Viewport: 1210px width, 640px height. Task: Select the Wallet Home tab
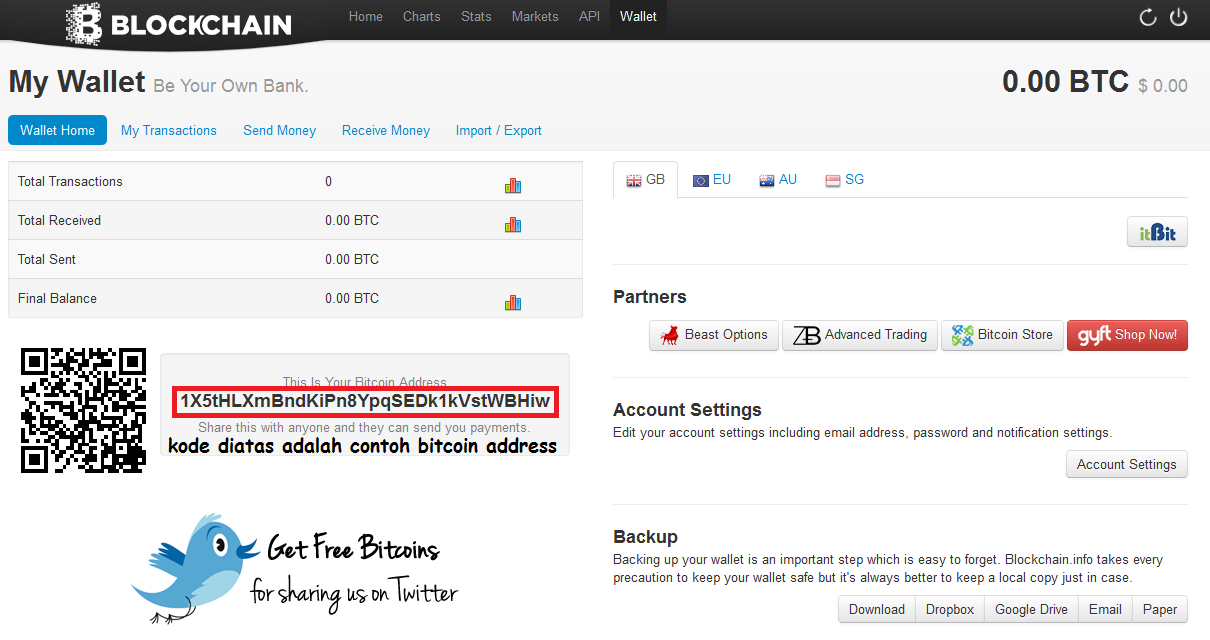(x=57, y=130)
